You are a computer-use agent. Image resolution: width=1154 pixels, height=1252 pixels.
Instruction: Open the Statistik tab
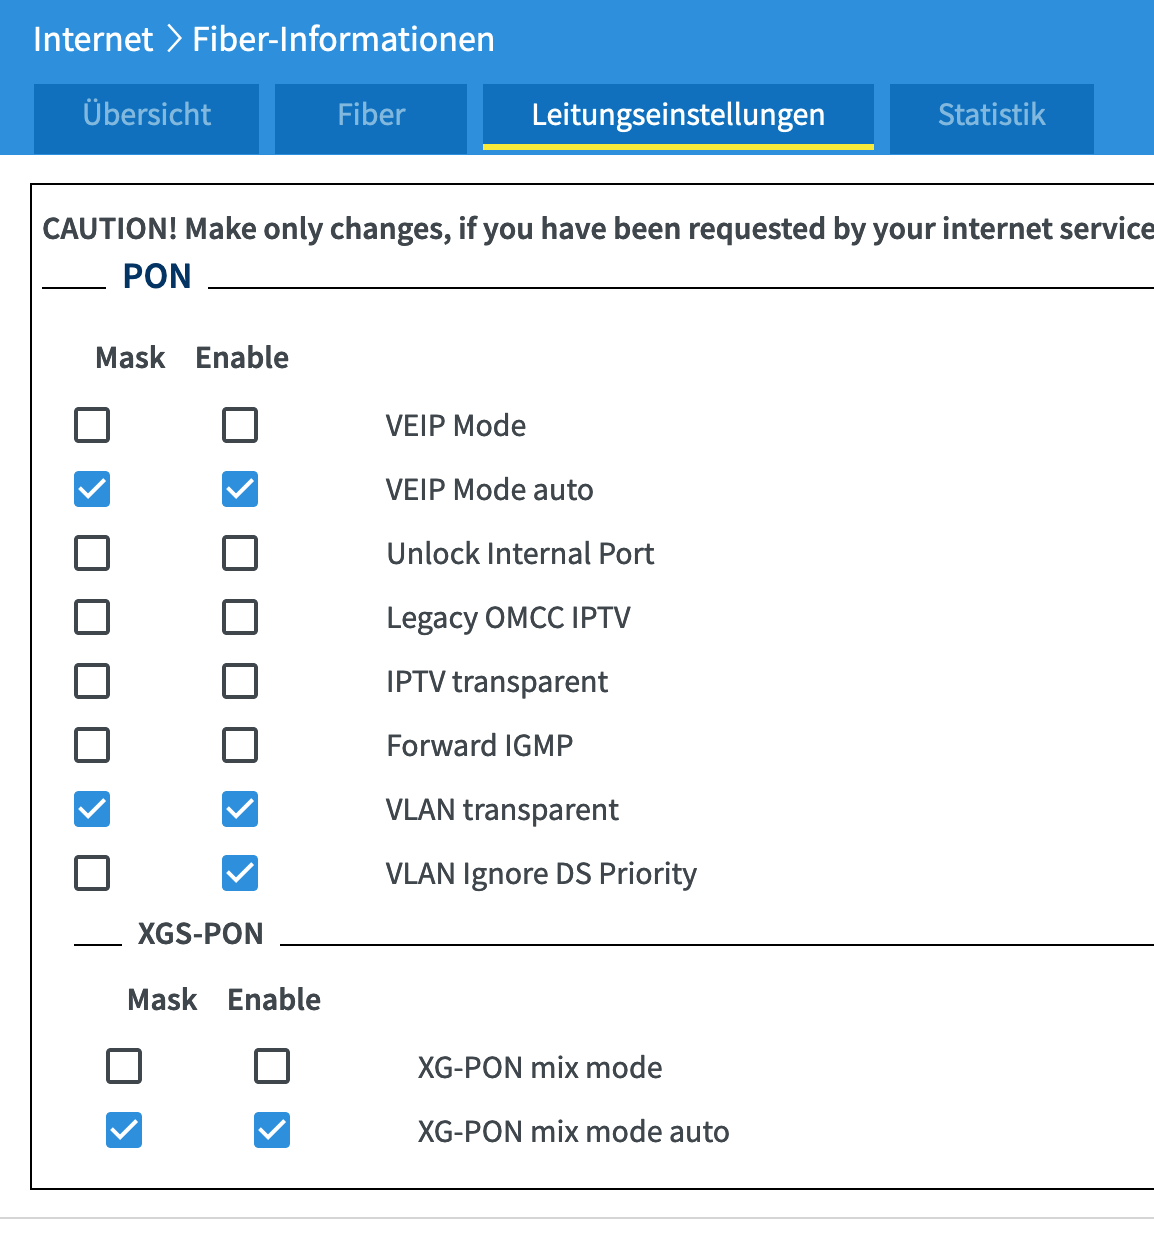coord(991,117)
